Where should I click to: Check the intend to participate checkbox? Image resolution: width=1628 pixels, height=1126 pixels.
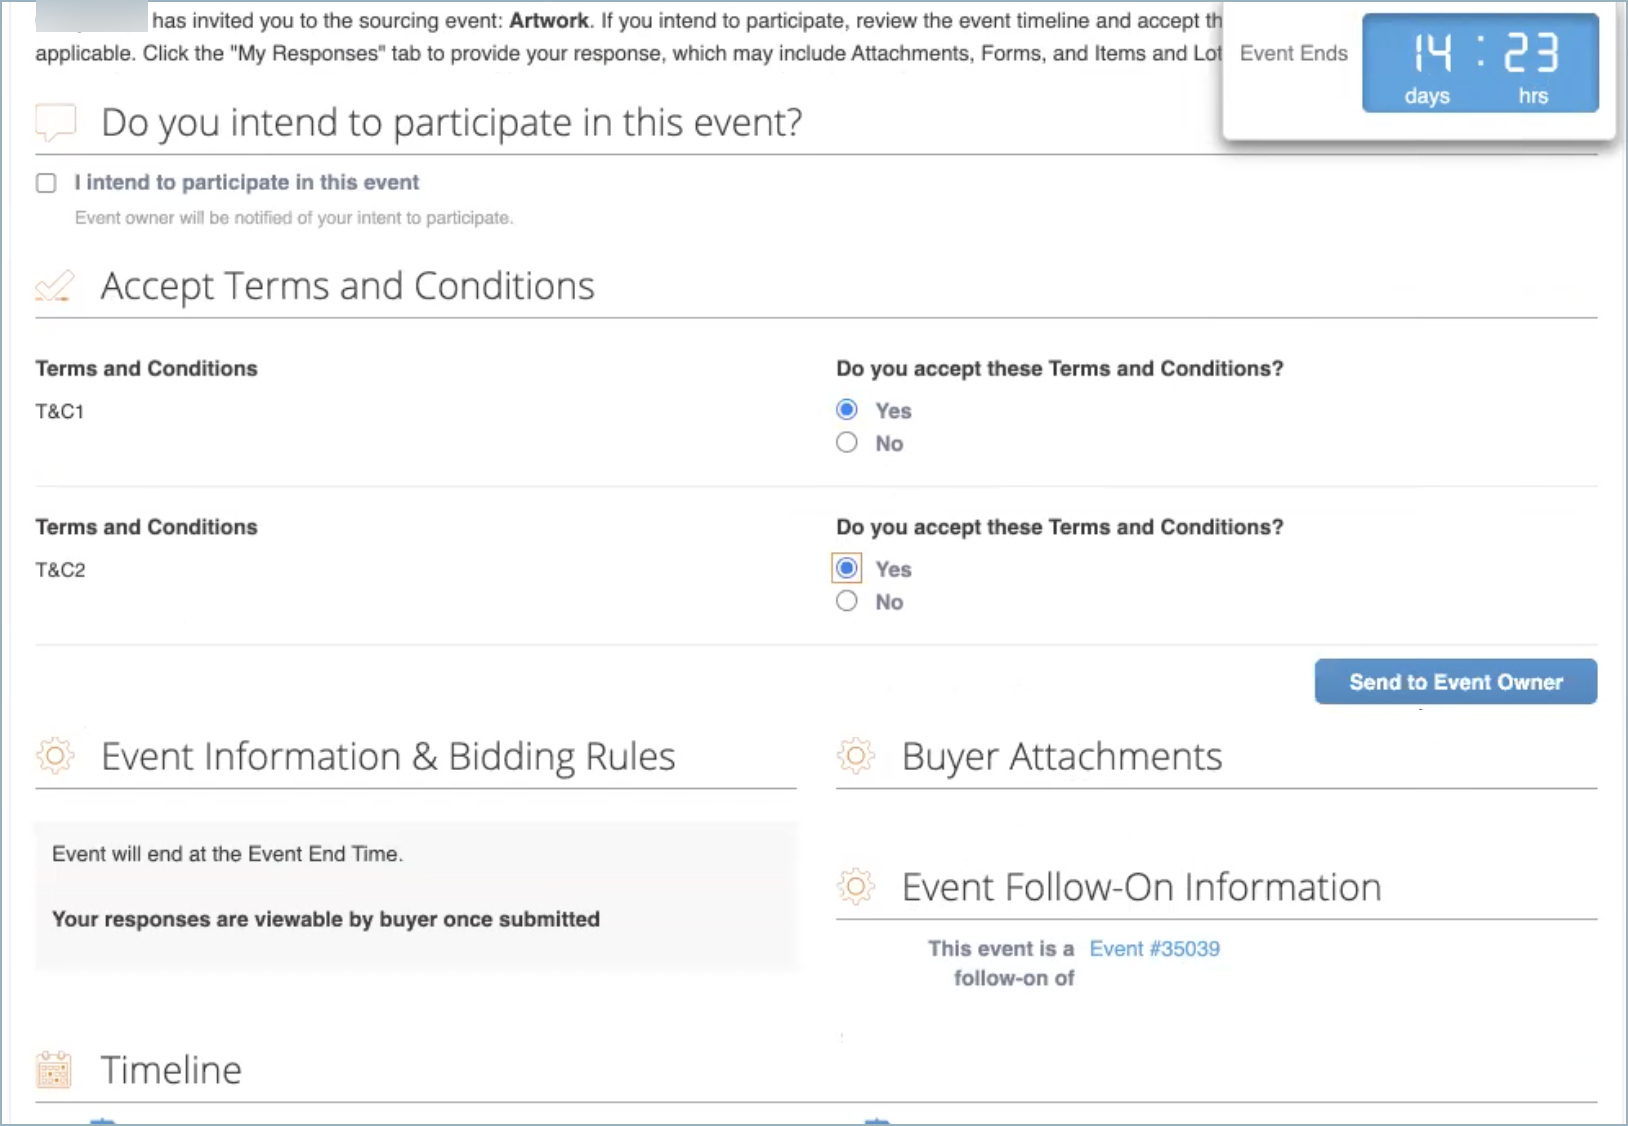point(46,183)
